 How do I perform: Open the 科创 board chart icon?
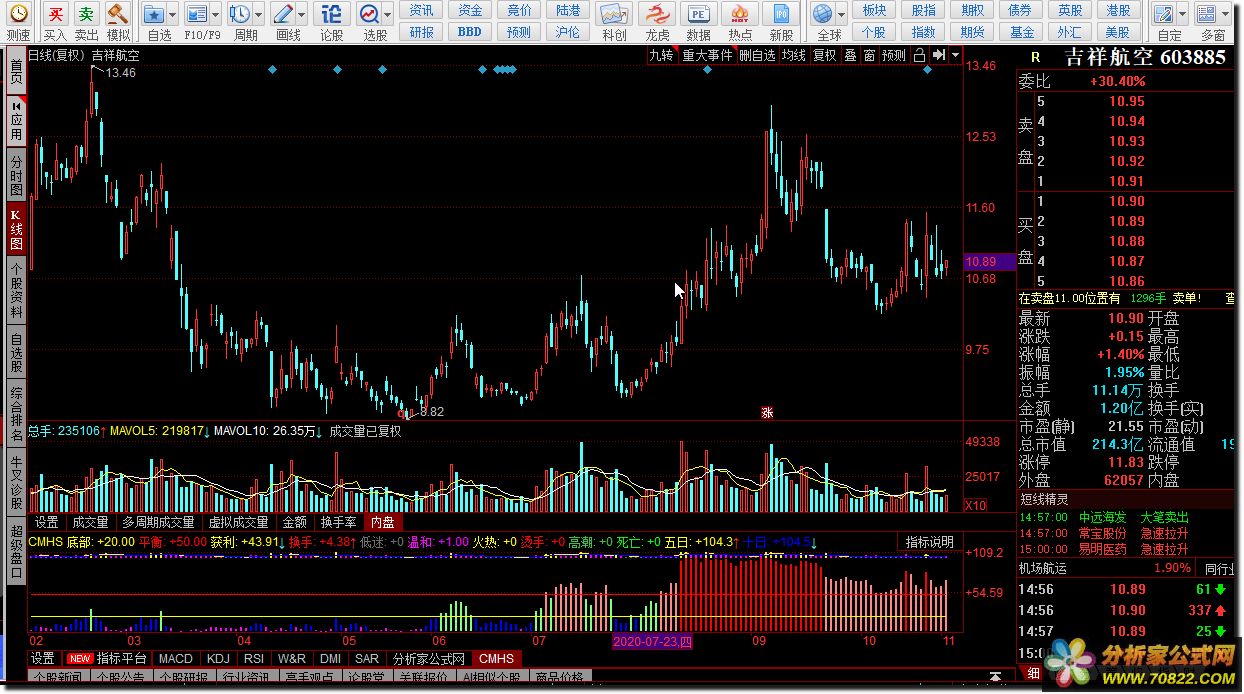(614, 14)
